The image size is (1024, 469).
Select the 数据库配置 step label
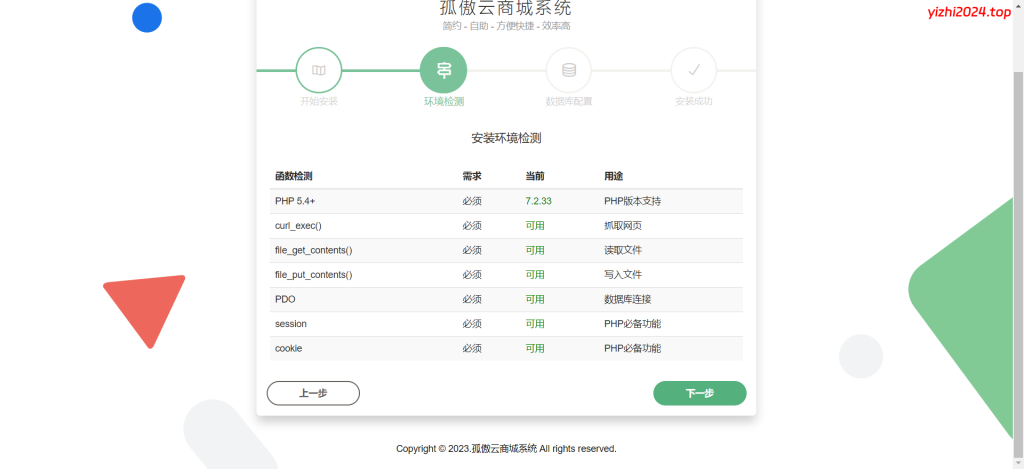(568, 101)
